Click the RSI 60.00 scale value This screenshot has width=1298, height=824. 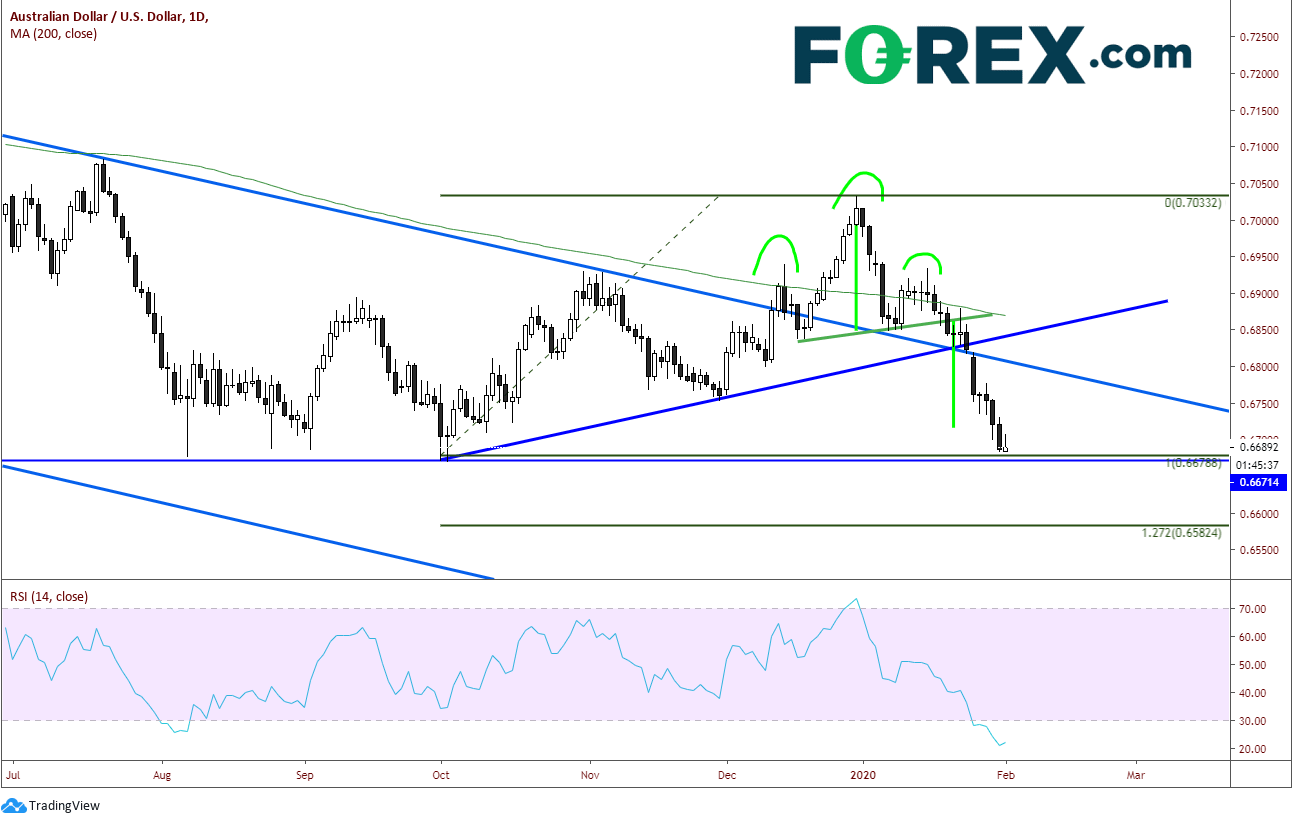[x=1253, y=637]
